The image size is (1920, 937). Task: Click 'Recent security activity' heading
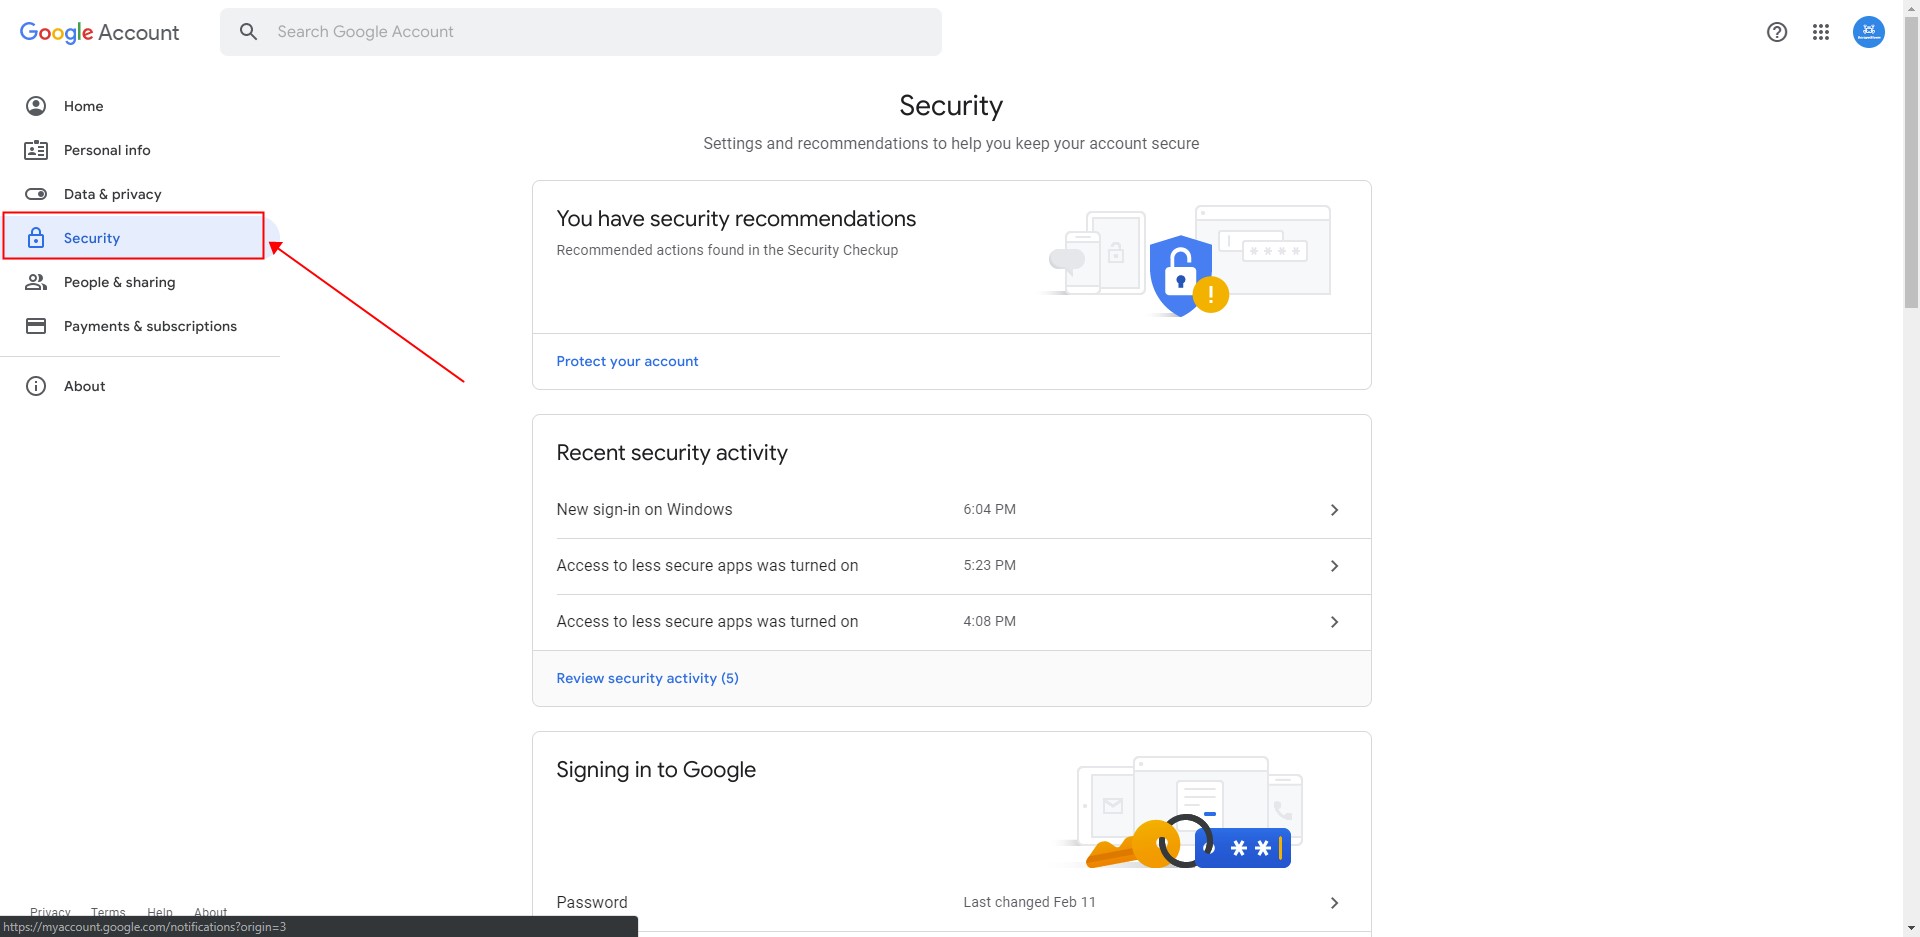672,453
